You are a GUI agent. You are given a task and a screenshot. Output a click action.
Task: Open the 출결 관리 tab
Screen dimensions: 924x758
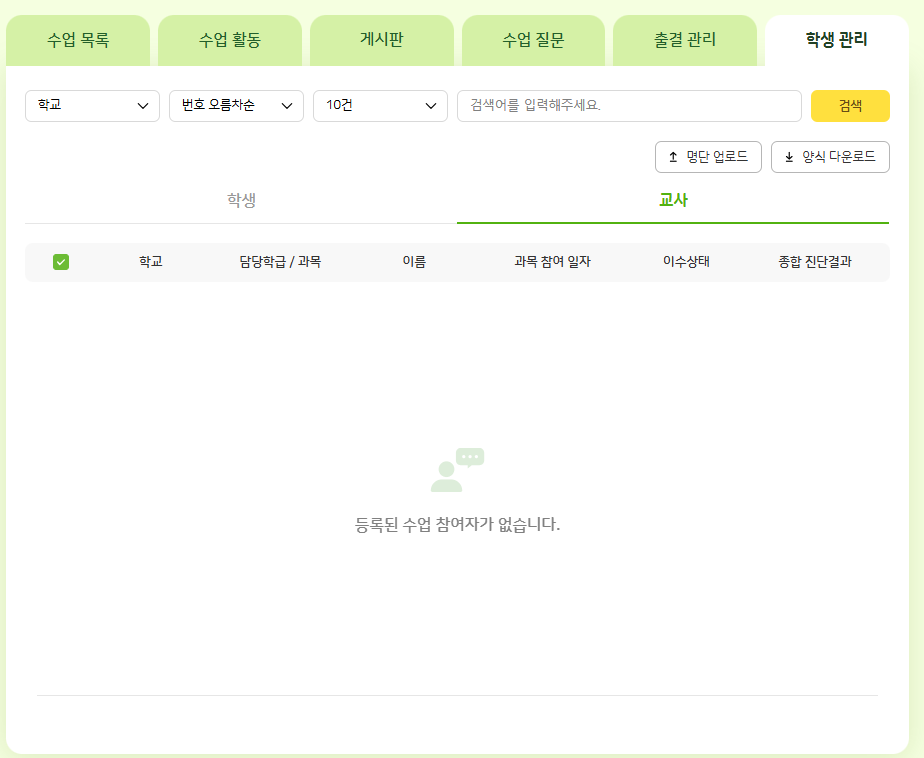685,41
